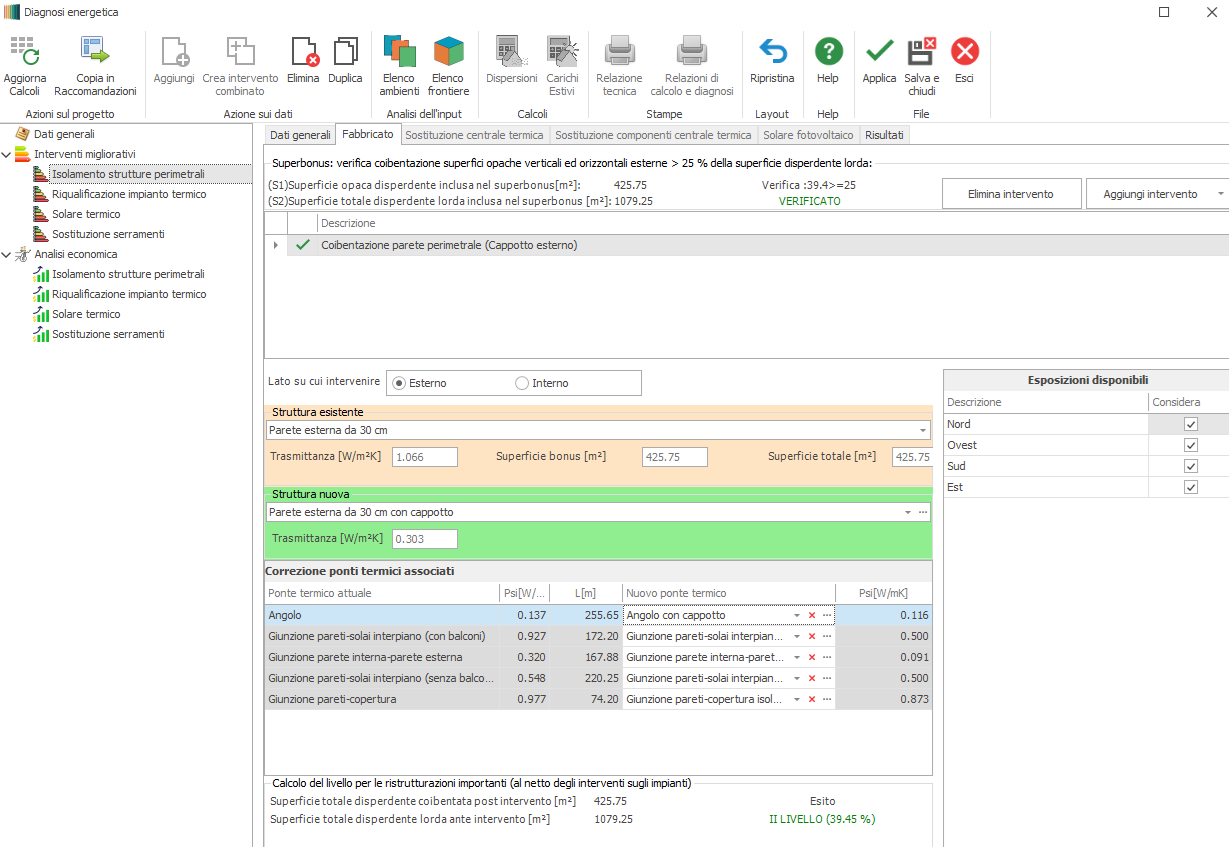Viewport: 1232px width, 847px height.
Task: Apply changes with the Applica checkmark
Action: pos(879,52)
